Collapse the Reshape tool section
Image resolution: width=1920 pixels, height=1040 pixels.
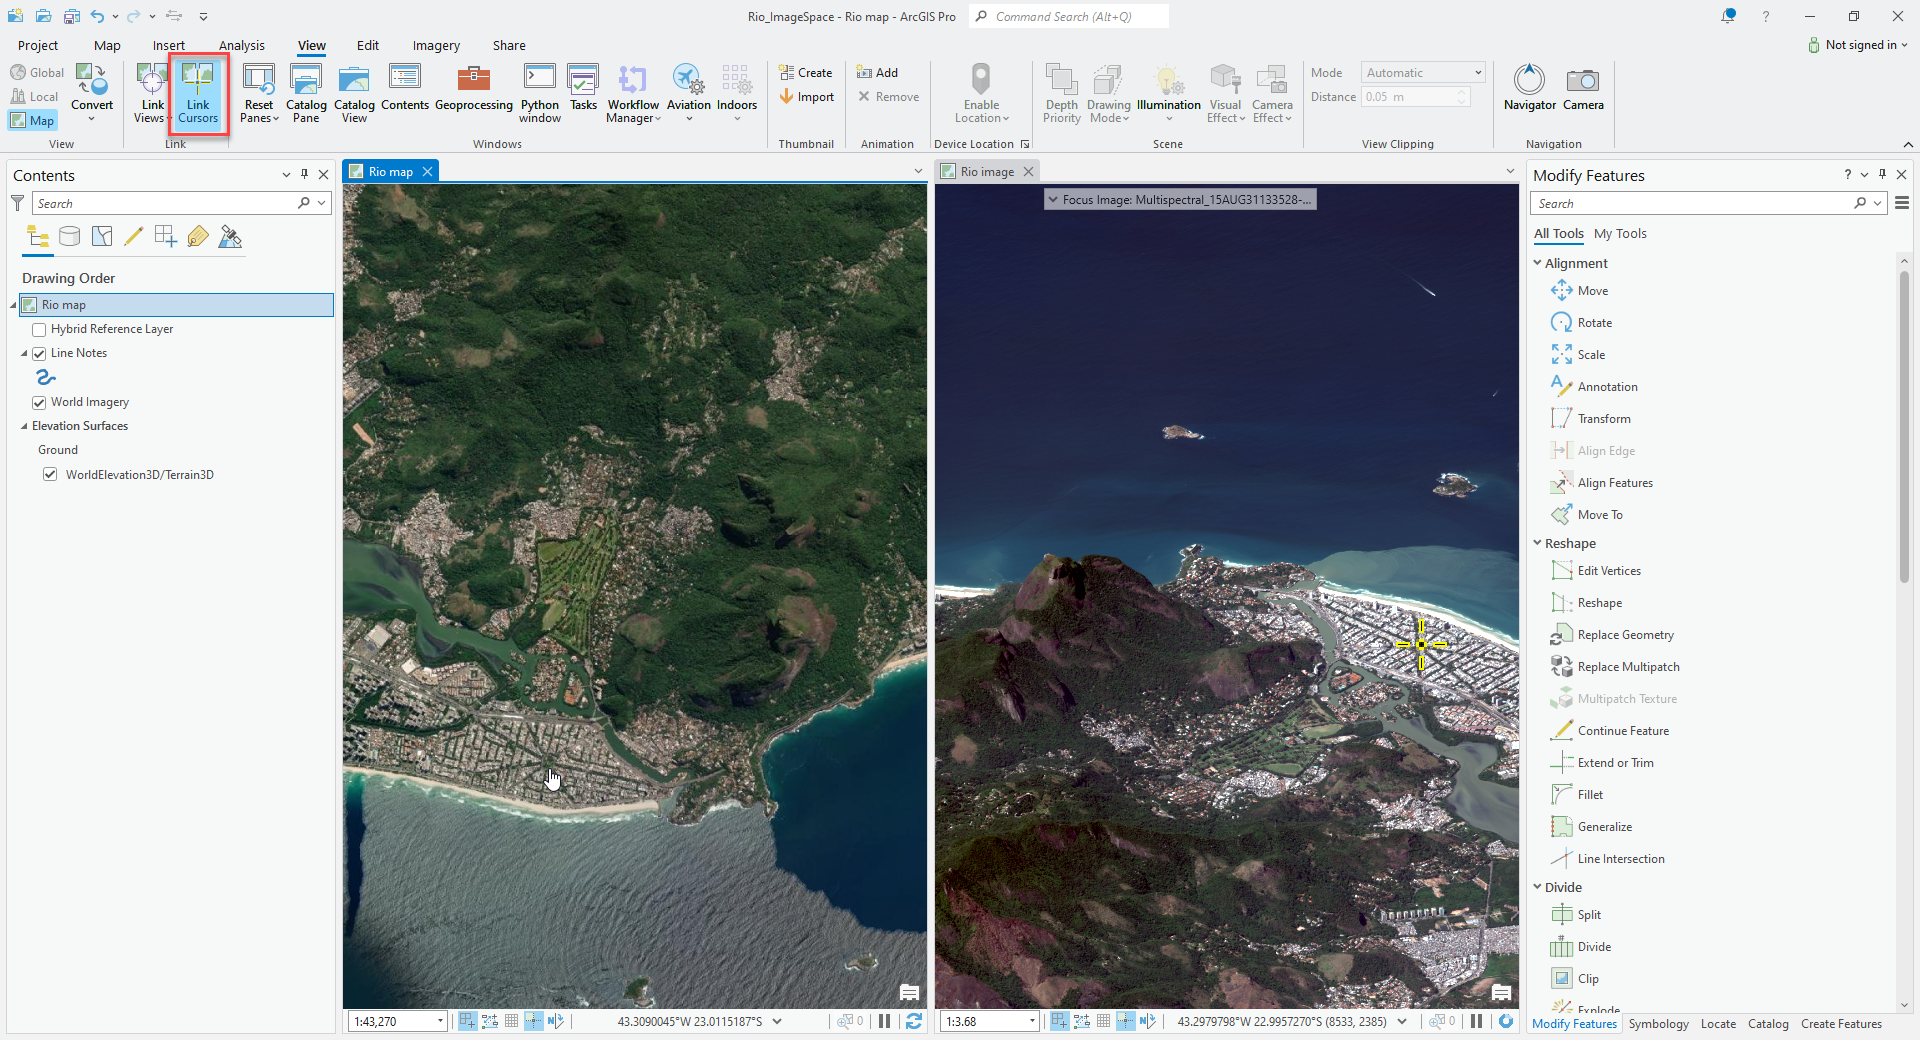pos(1538,543)
